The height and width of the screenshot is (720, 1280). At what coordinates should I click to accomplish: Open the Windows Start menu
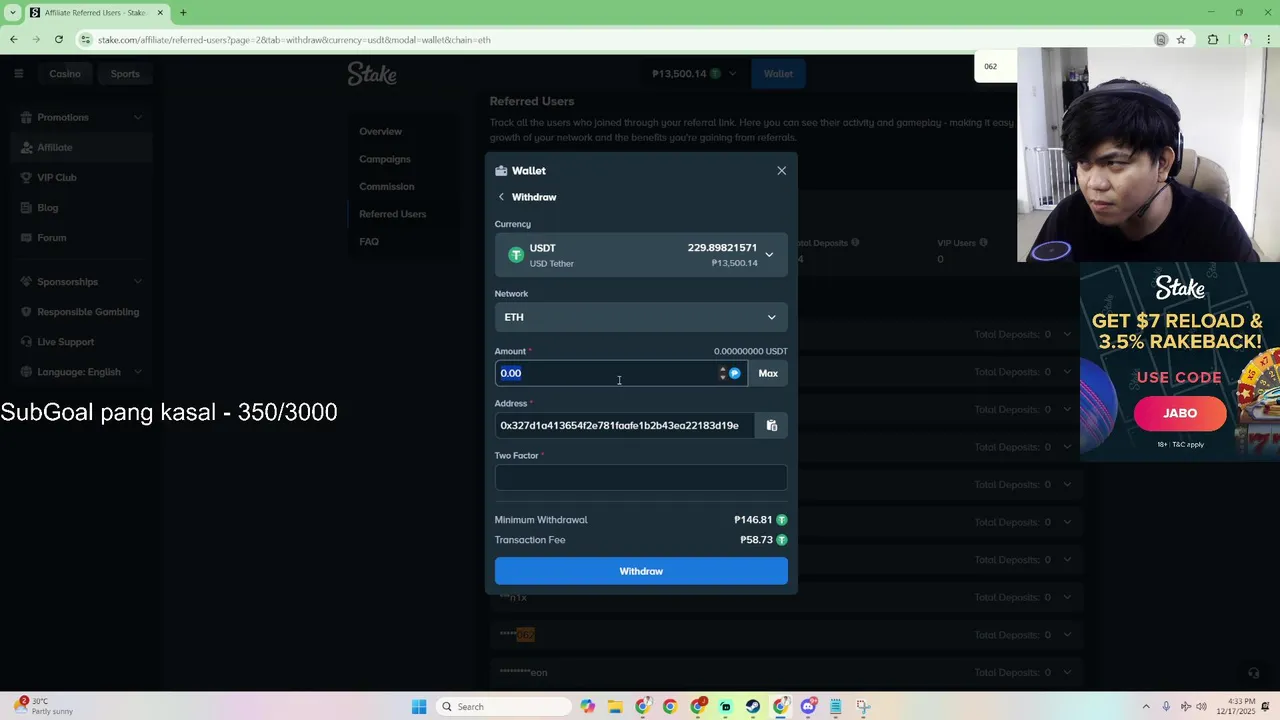419,707
